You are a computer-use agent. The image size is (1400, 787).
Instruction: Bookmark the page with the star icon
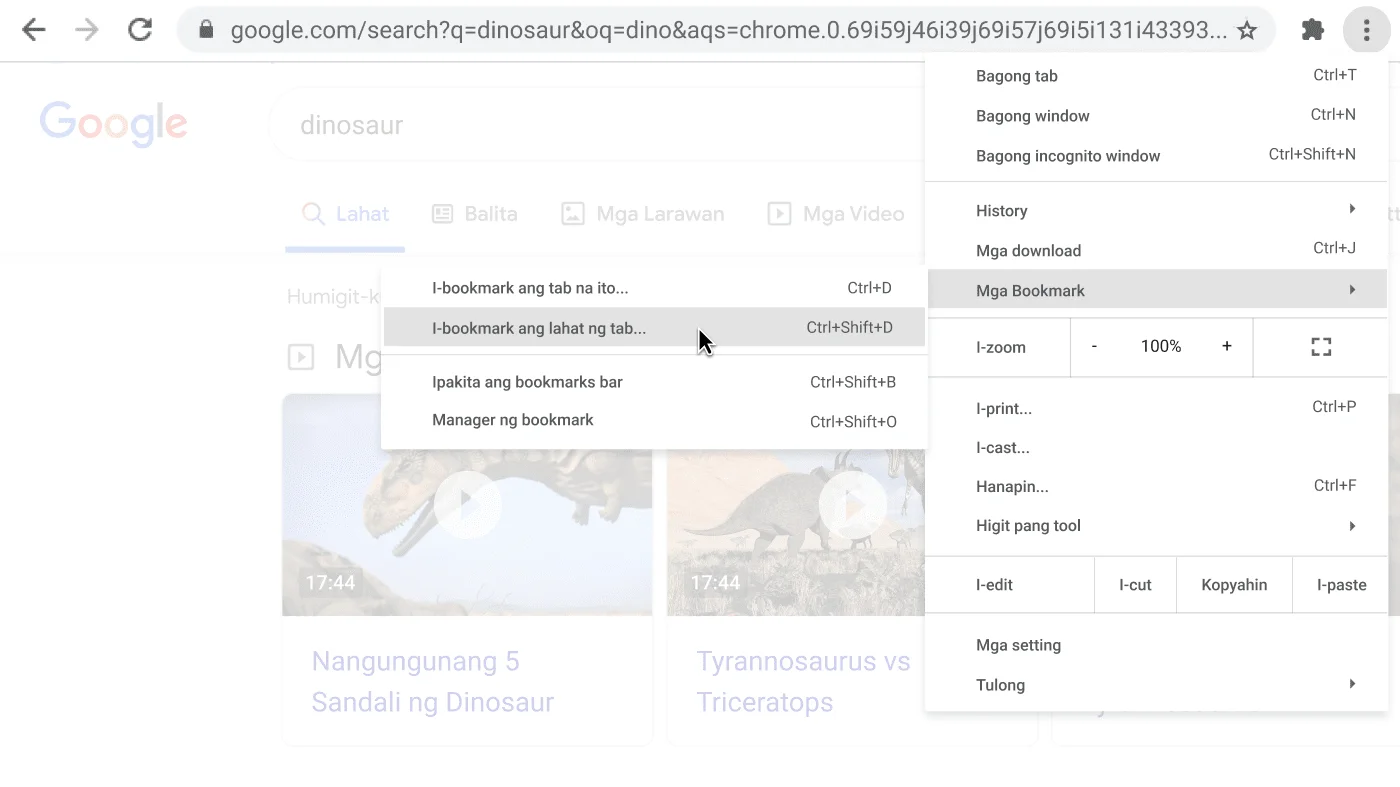(1247, 30)
